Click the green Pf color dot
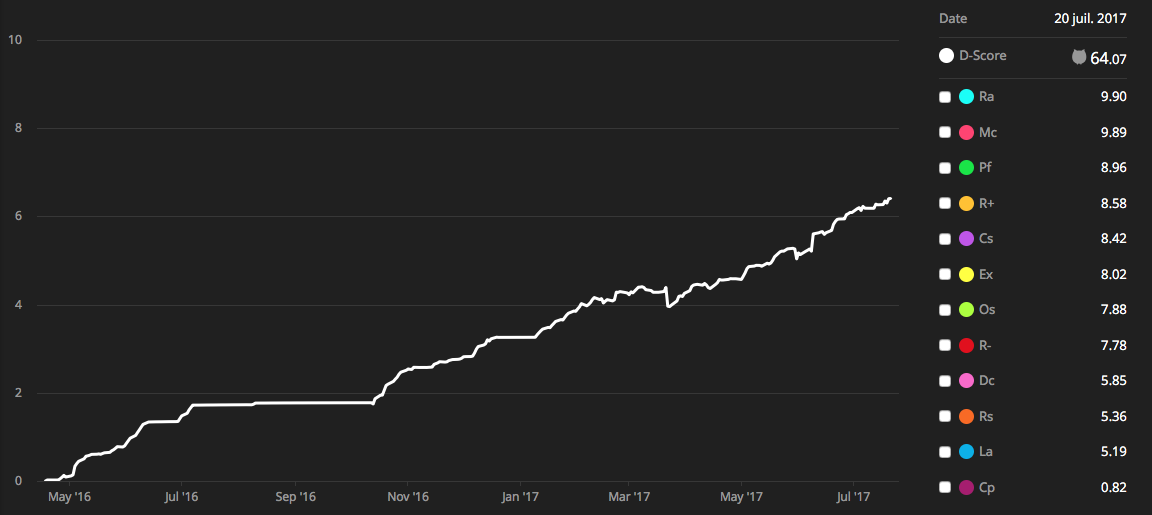 967,168
